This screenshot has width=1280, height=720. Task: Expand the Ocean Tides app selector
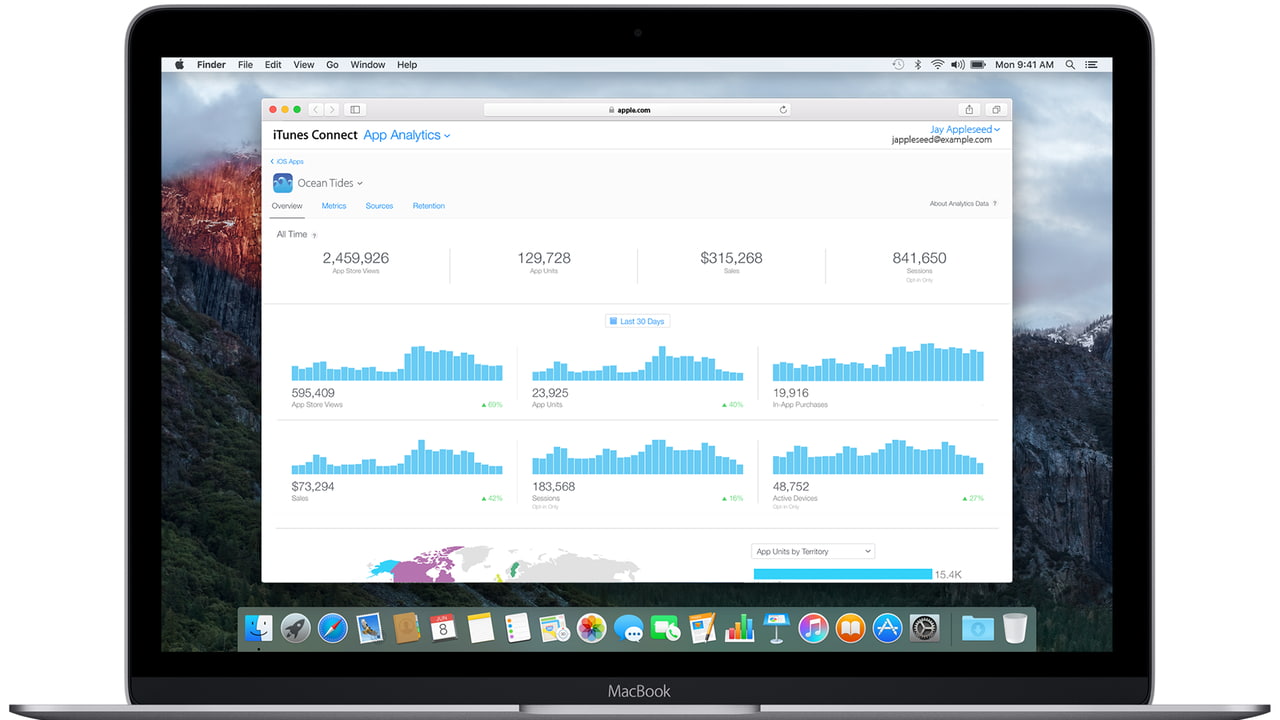330,183
